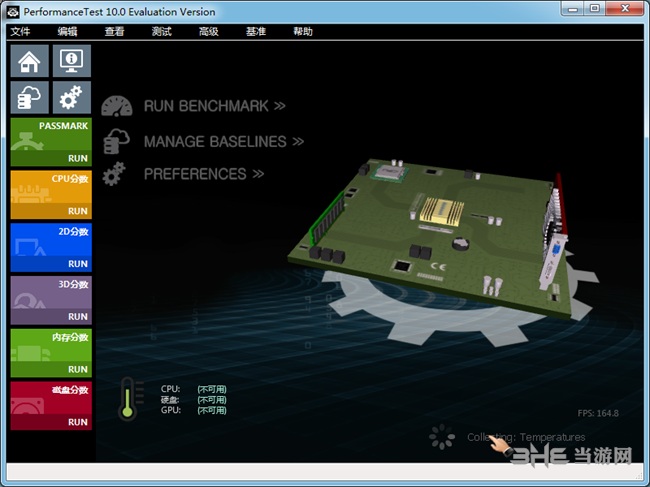This screenshot has height=487, width=650.
Task: Open the System Information monitor icon
Action: tap(72, 61)
